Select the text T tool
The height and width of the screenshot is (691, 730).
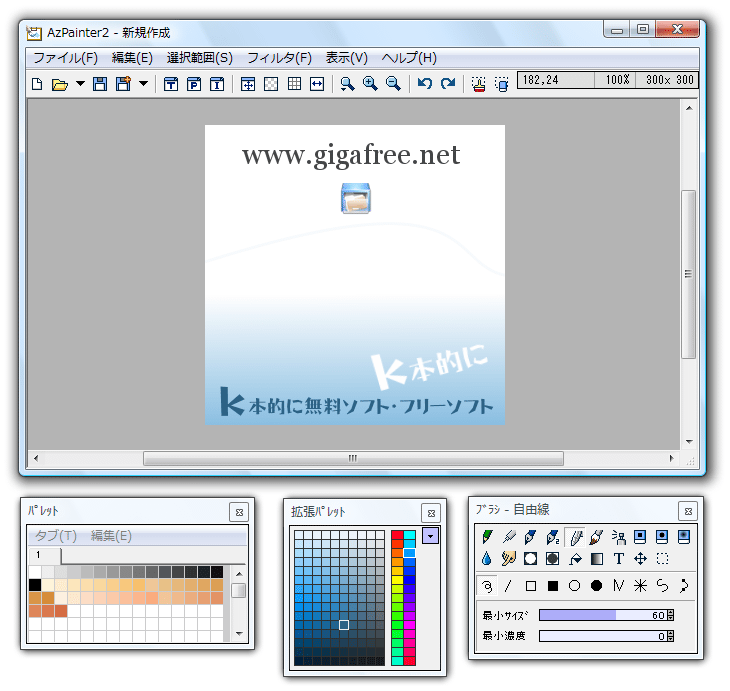click(x=619, y=558)
